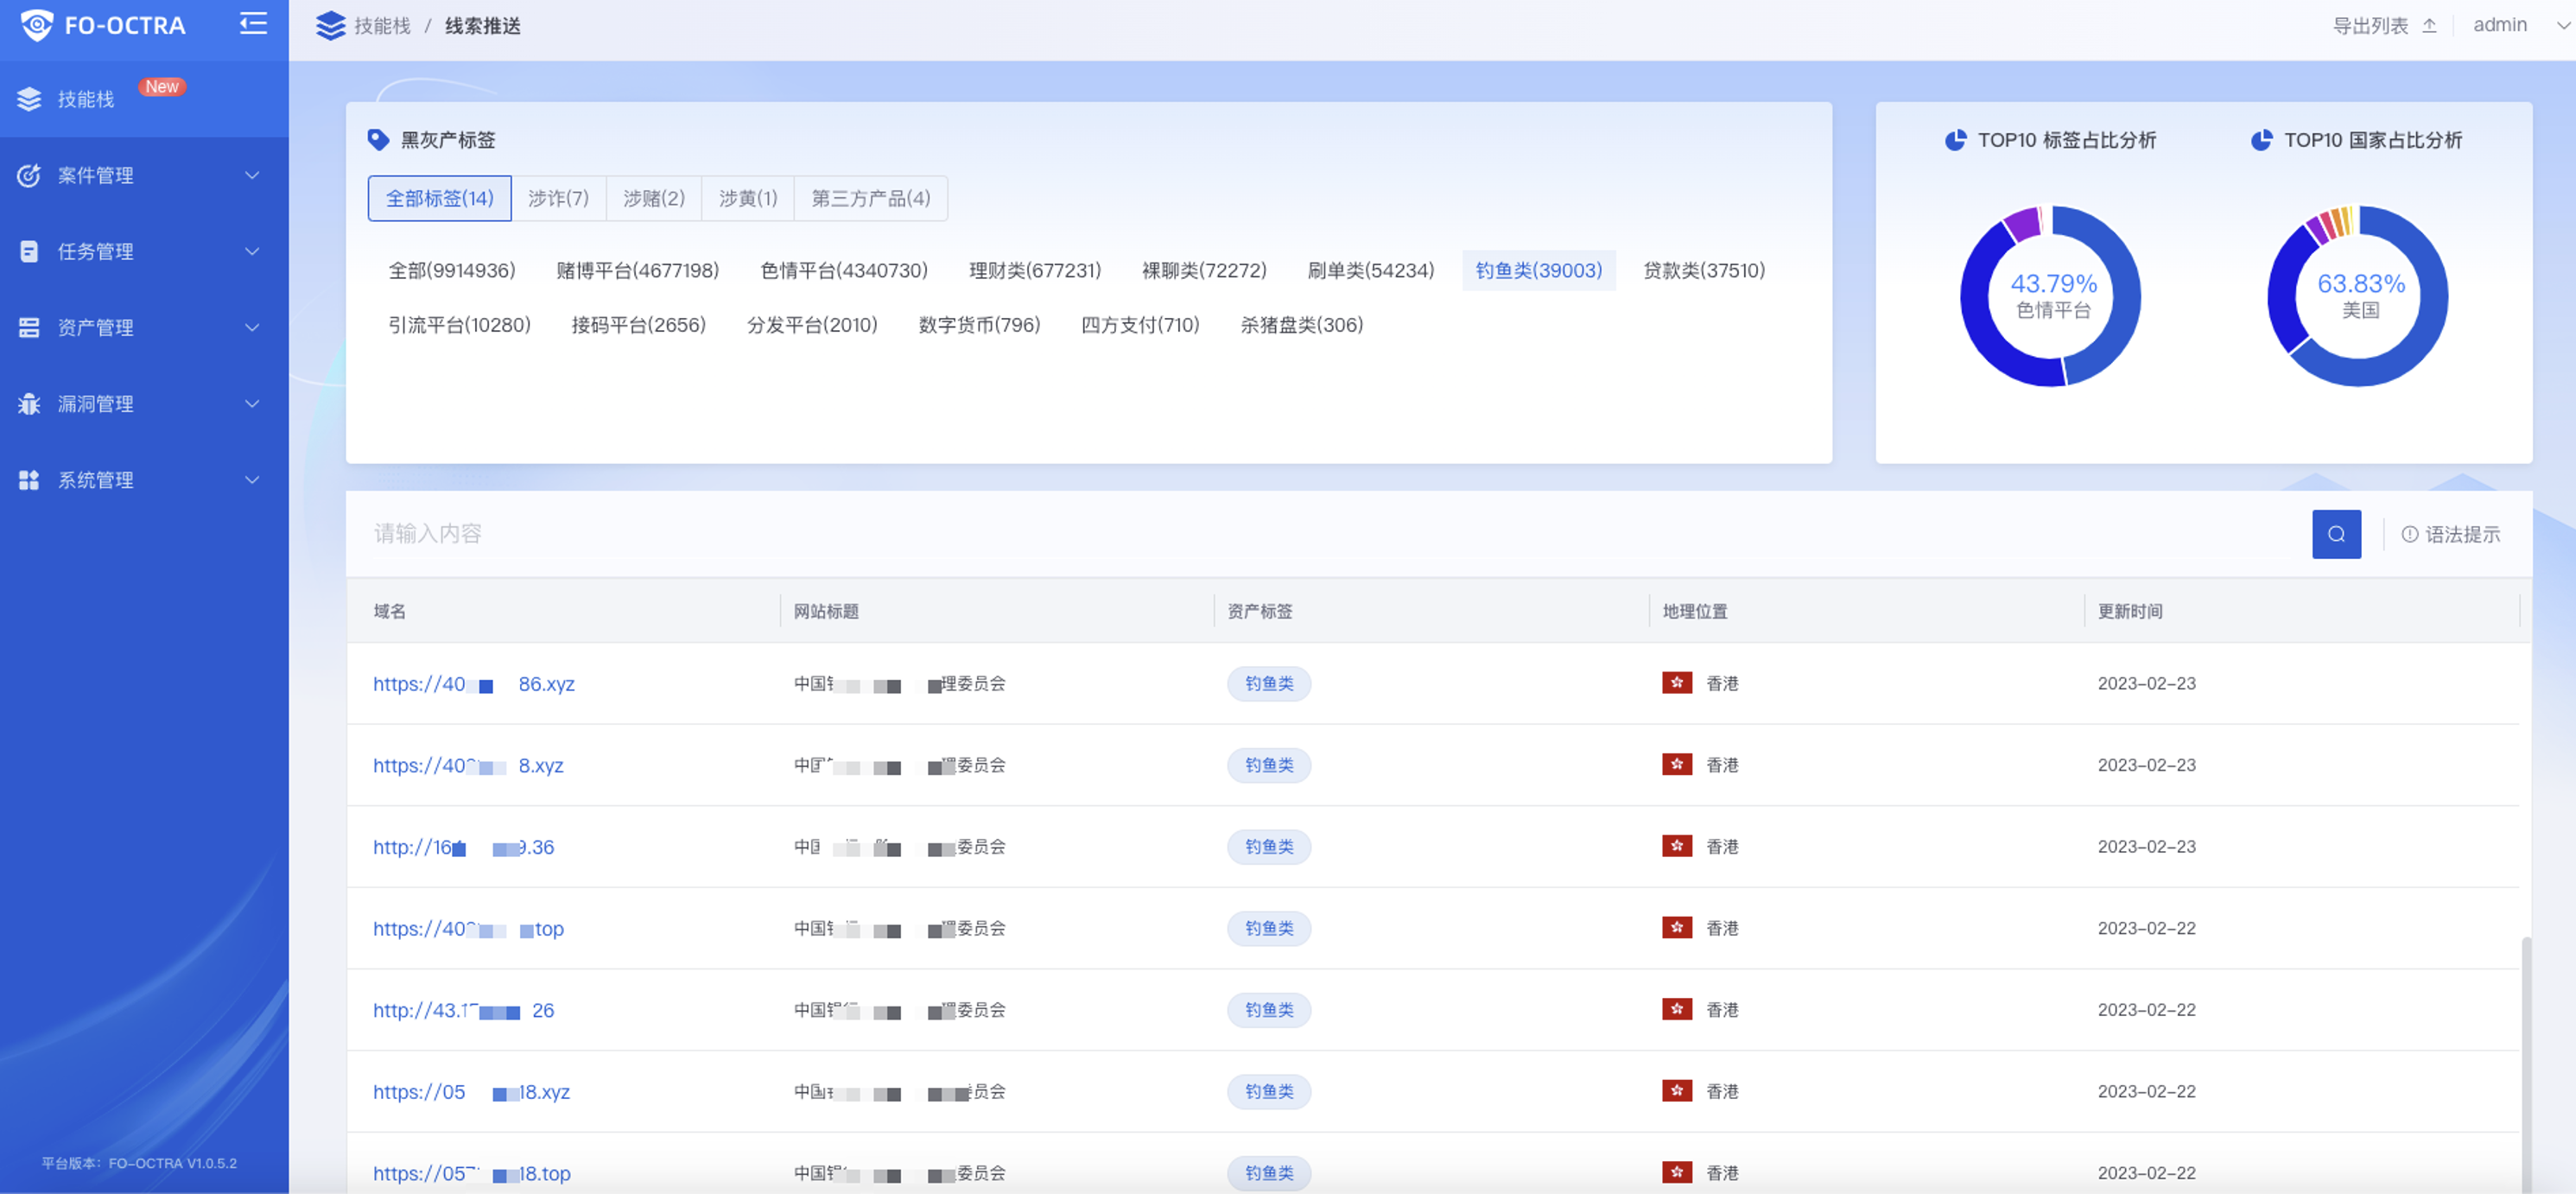
Task: Filter by 杀猪盘类(306) tag
Action: [x=1302, y=325]
